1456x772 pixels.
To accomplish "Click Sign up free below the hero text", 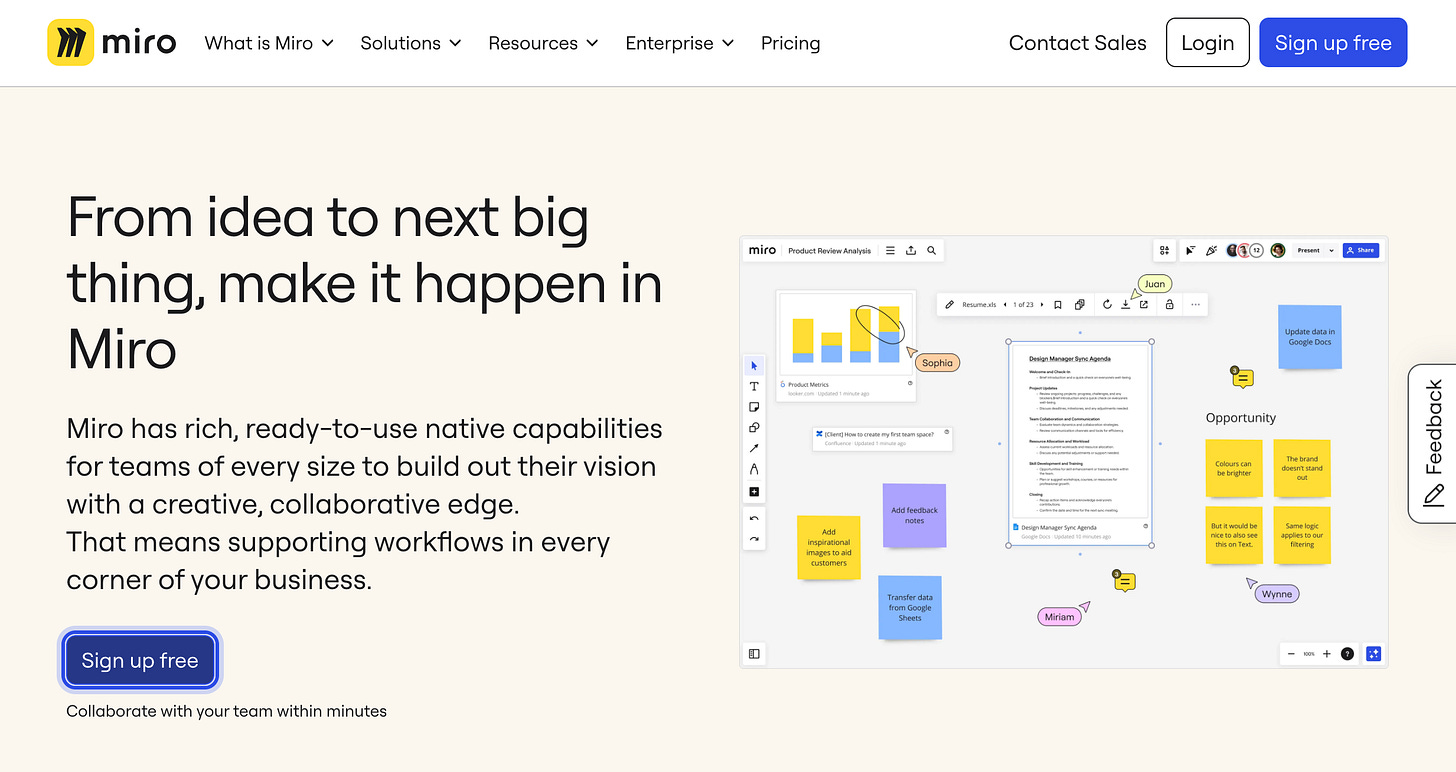I will [x=140, y=660].
